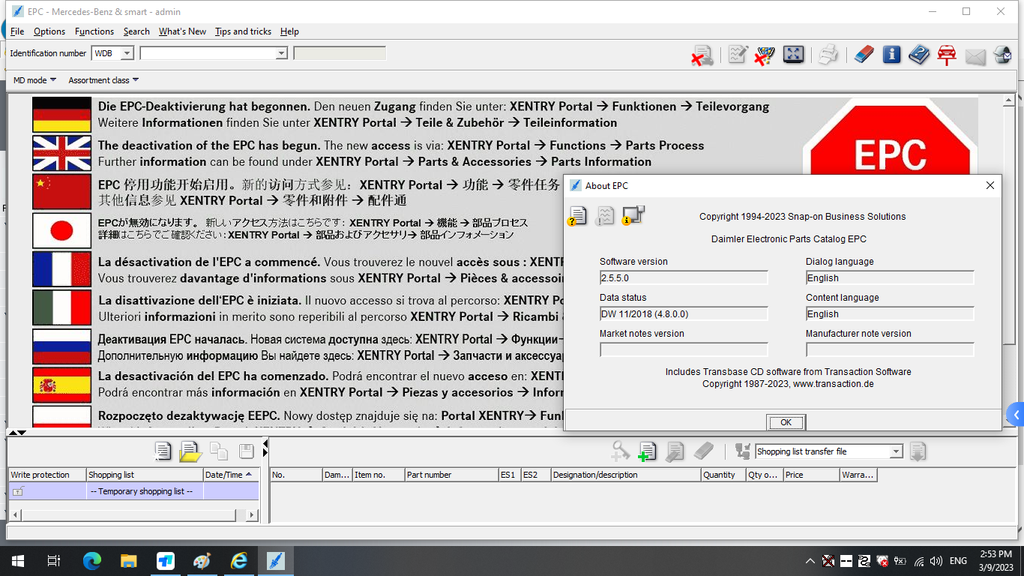Toggle write protection on Temporary shopping list

coord(18,492)
